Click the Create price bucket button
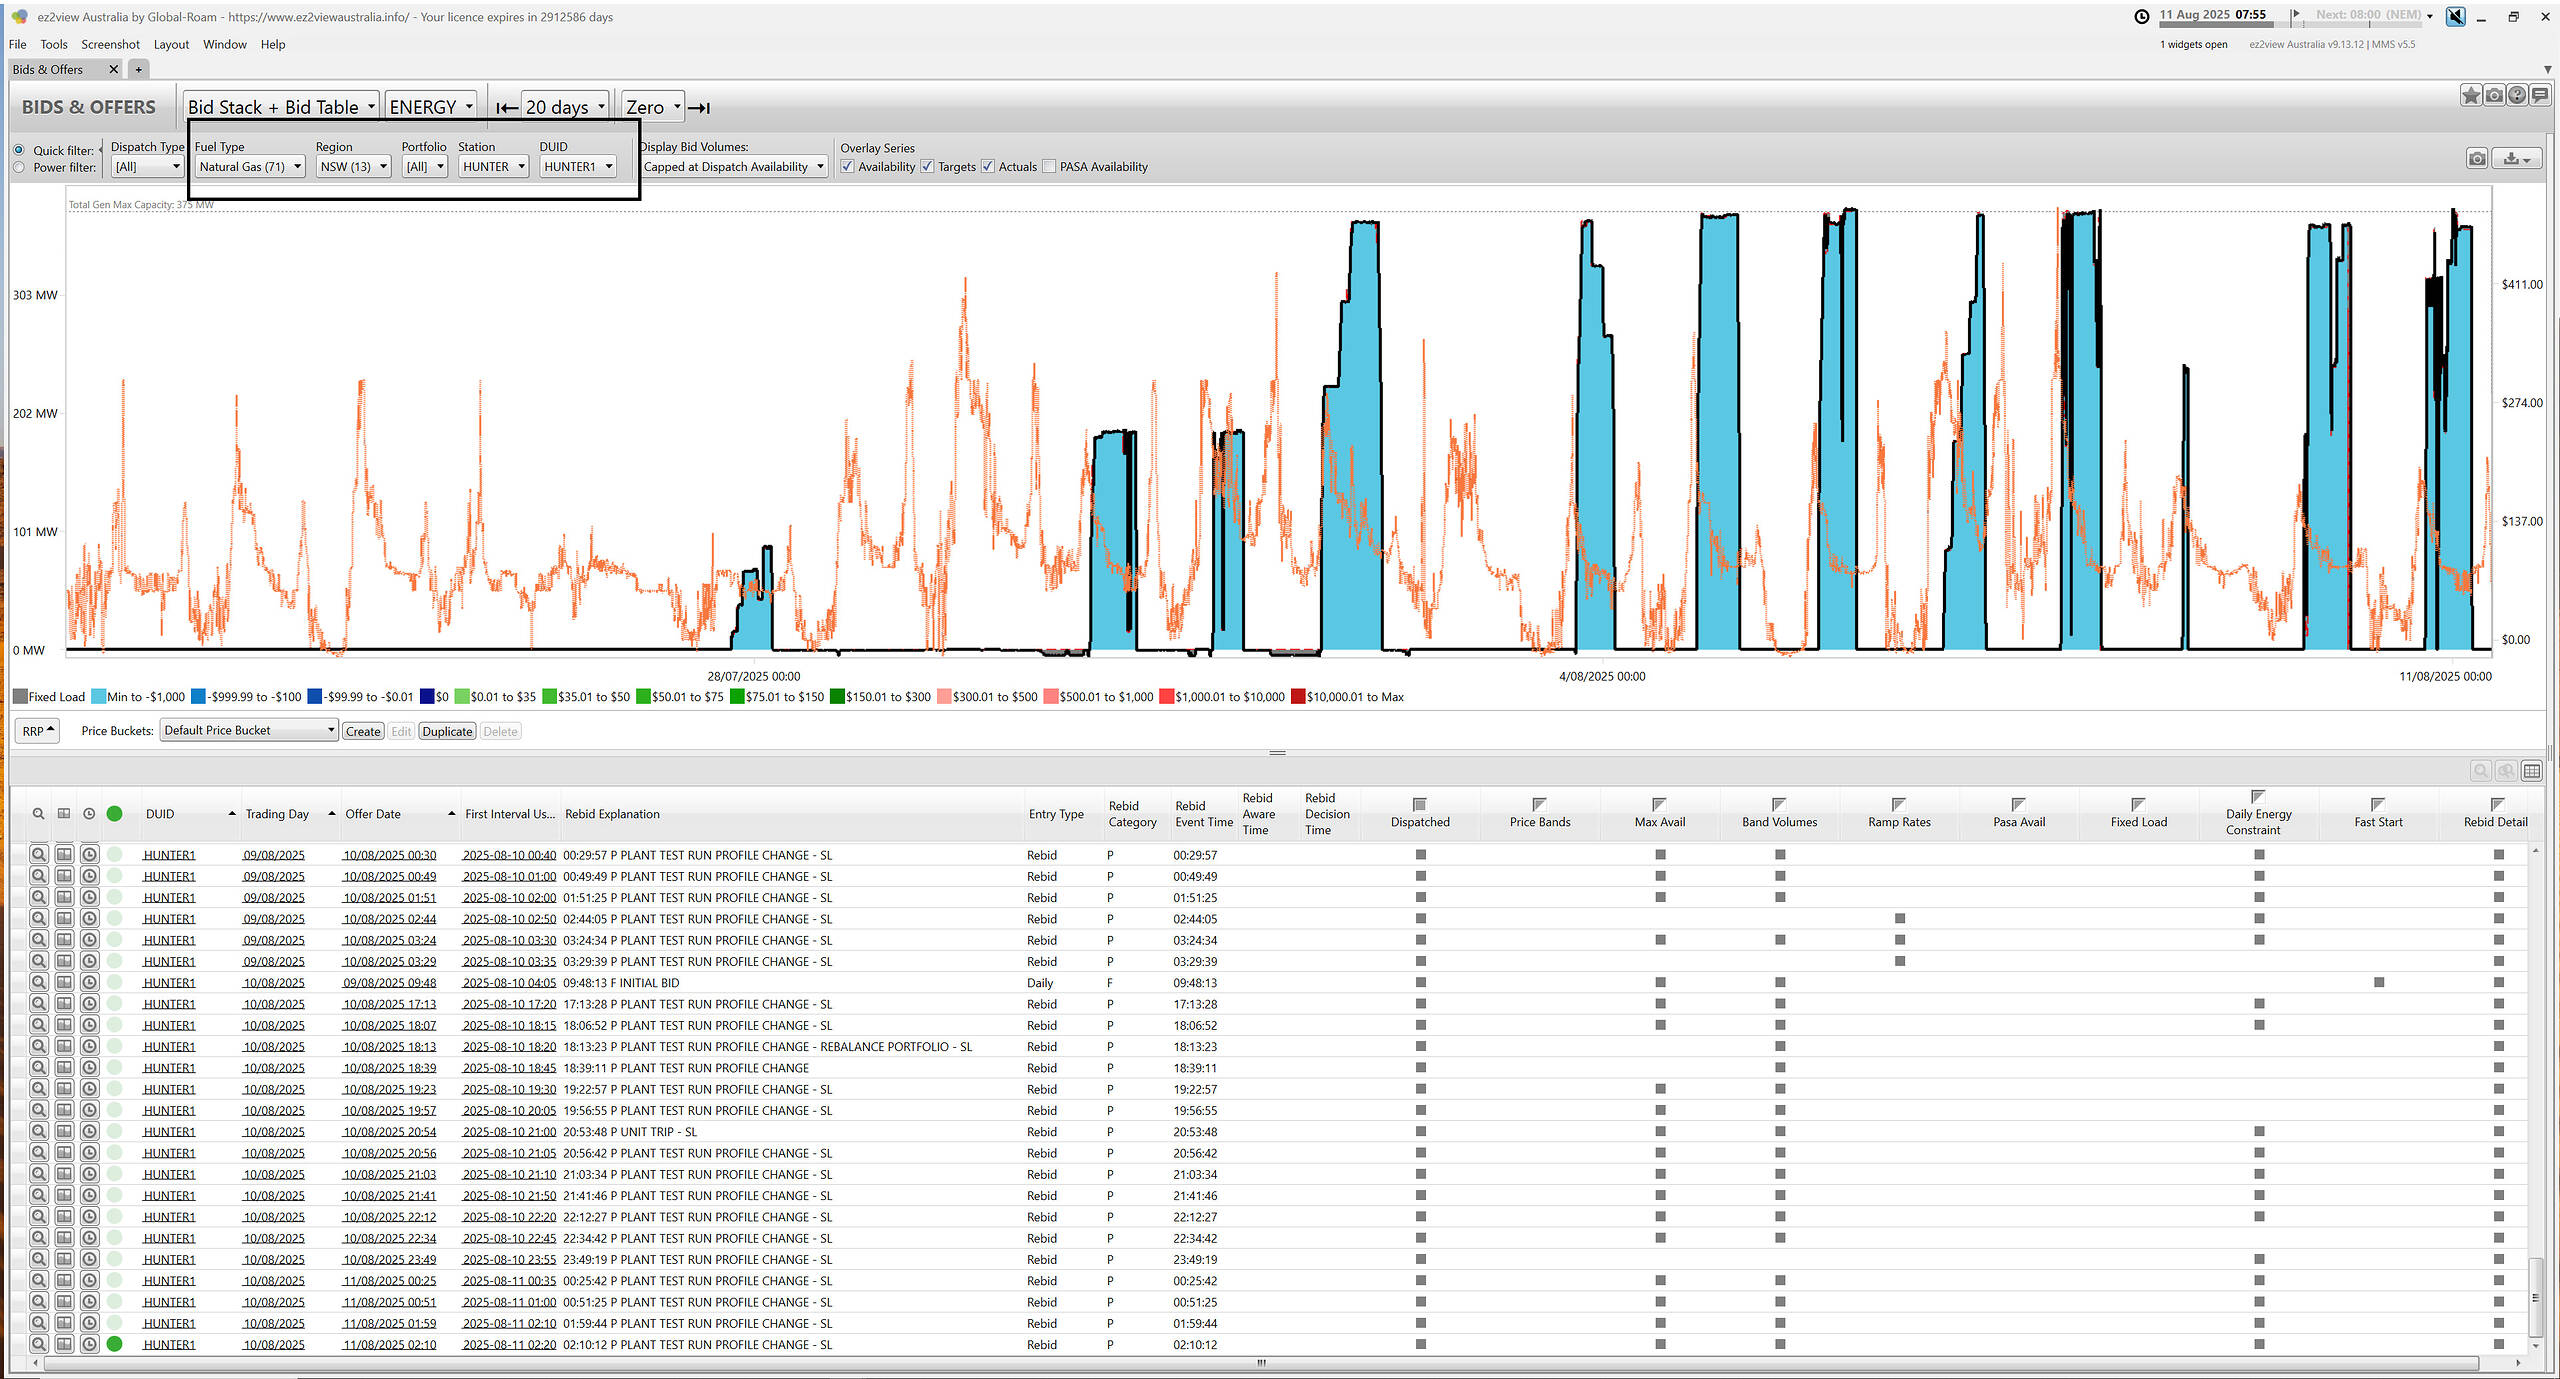 click(363, 731)
